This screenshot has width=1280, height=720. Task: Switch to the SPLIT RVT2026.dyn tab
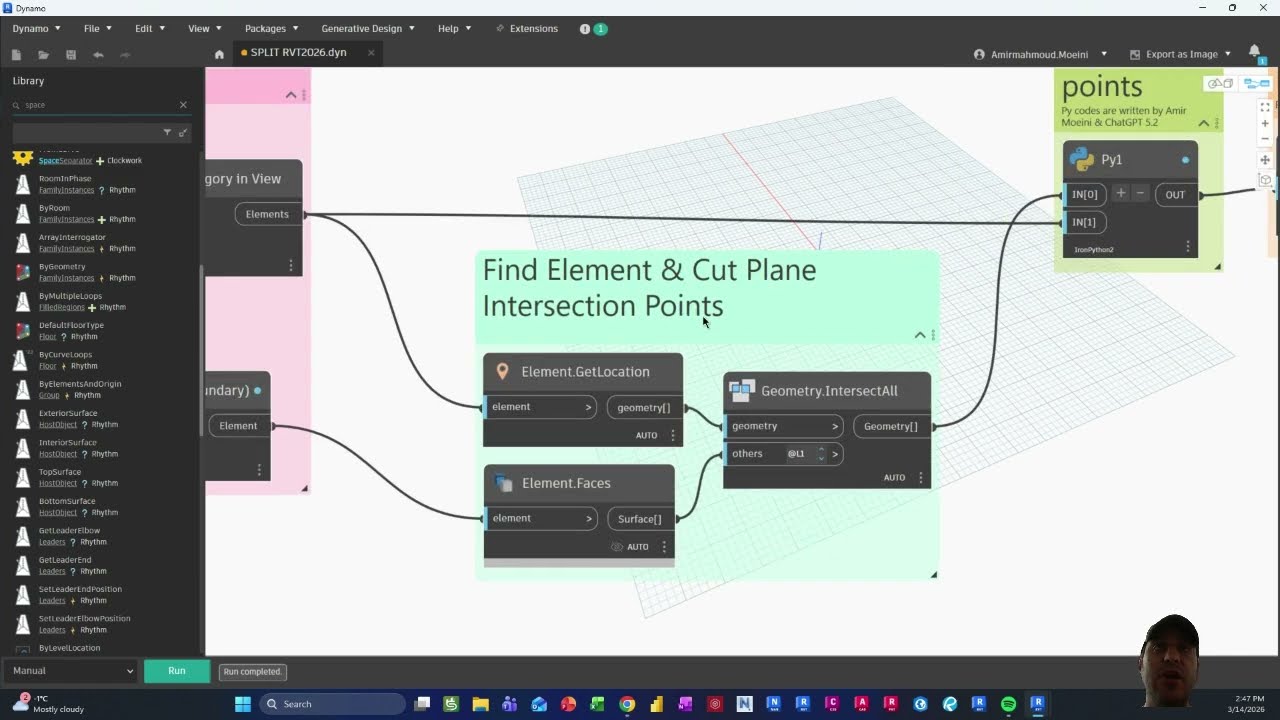(298, 52)
